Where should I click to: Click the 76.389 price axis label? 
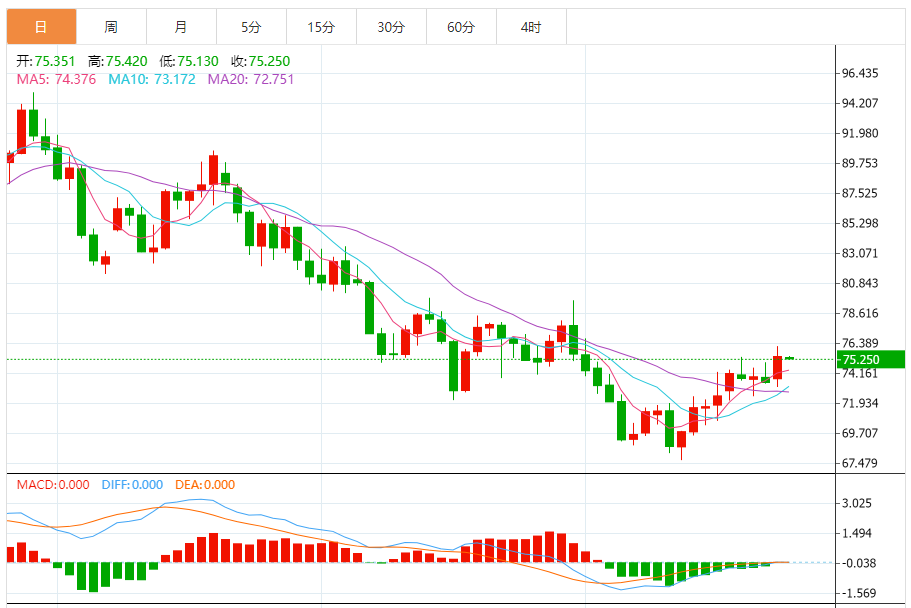click(x=860, y=344)
